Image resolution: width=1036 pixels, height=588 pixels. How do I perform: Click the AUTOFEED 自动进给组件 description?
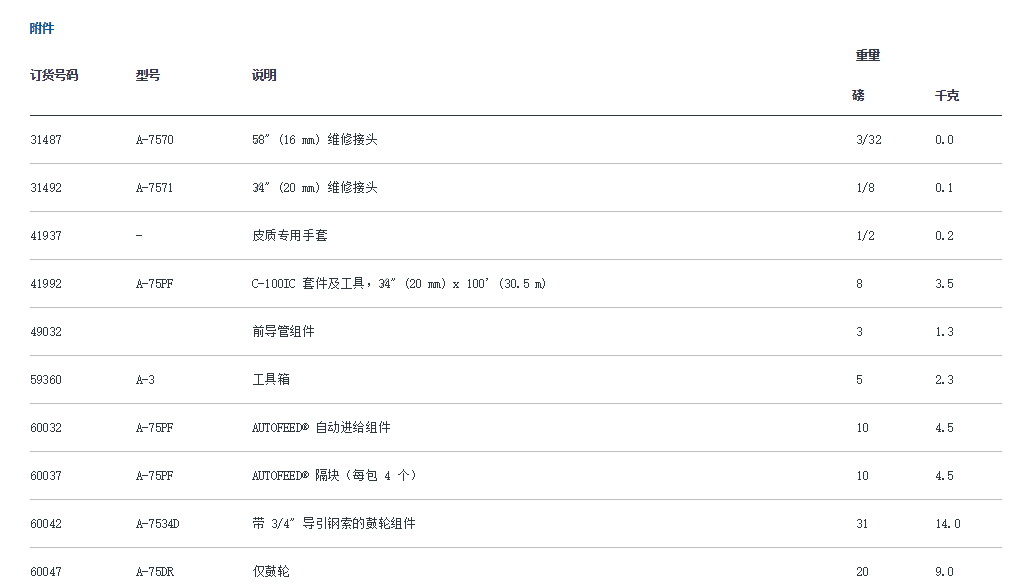click(x=321, y=428)
